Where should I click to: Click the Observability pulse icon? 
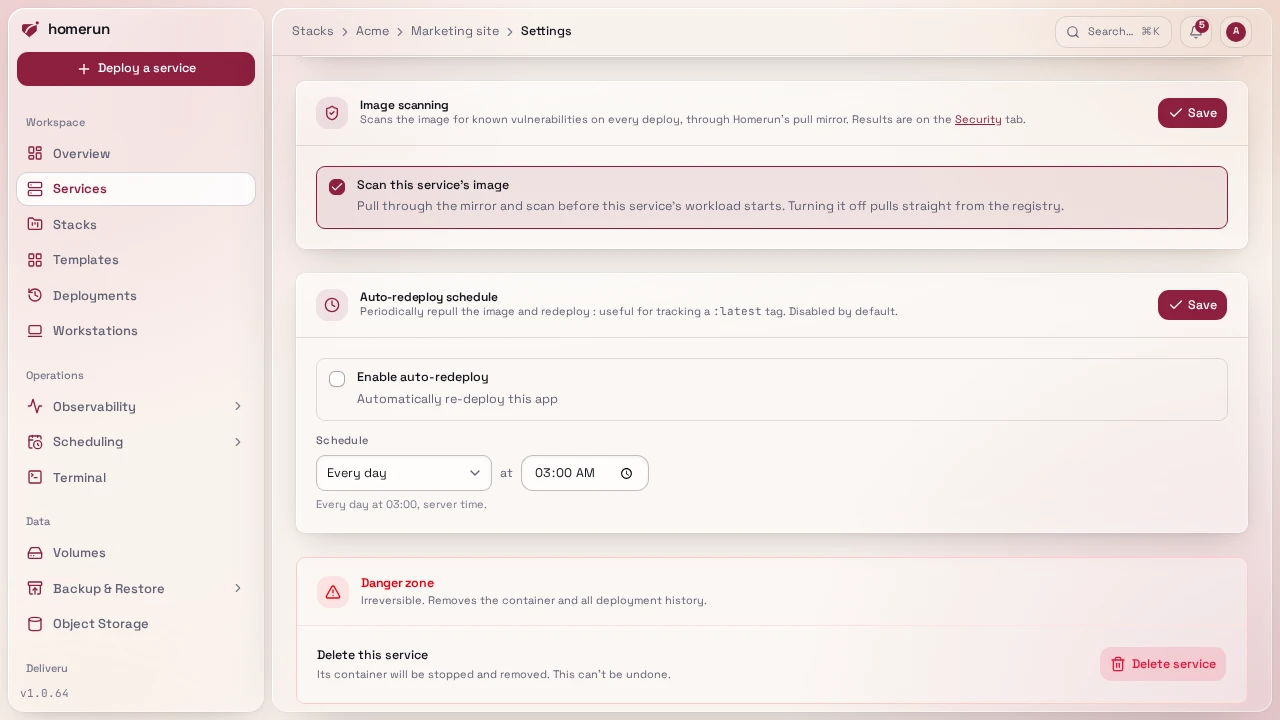click(x=35, y=406)
